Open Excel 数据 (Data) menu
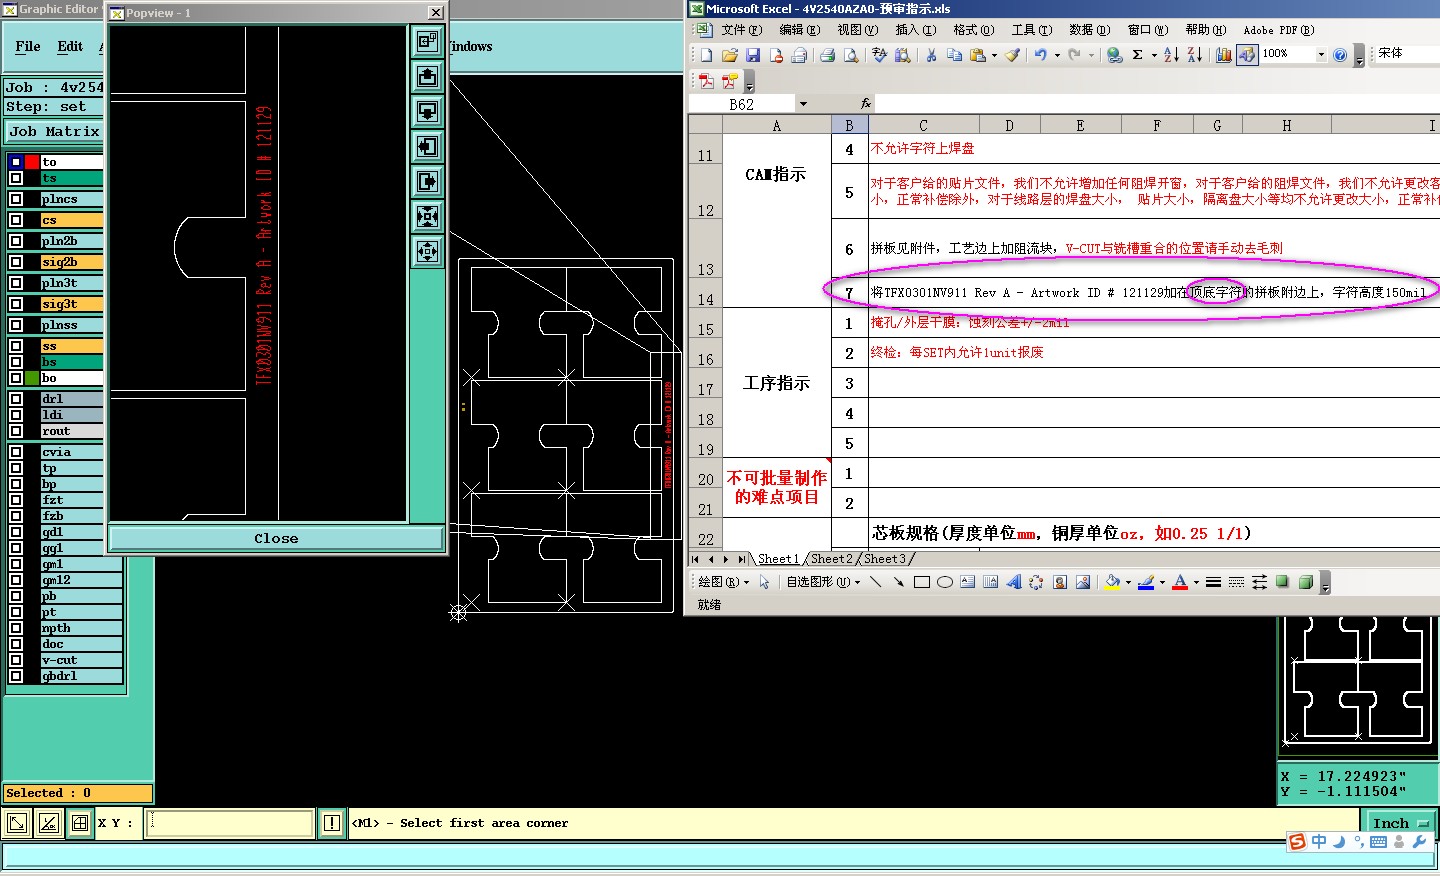The image size is (1440, 876). point(1089,30)
